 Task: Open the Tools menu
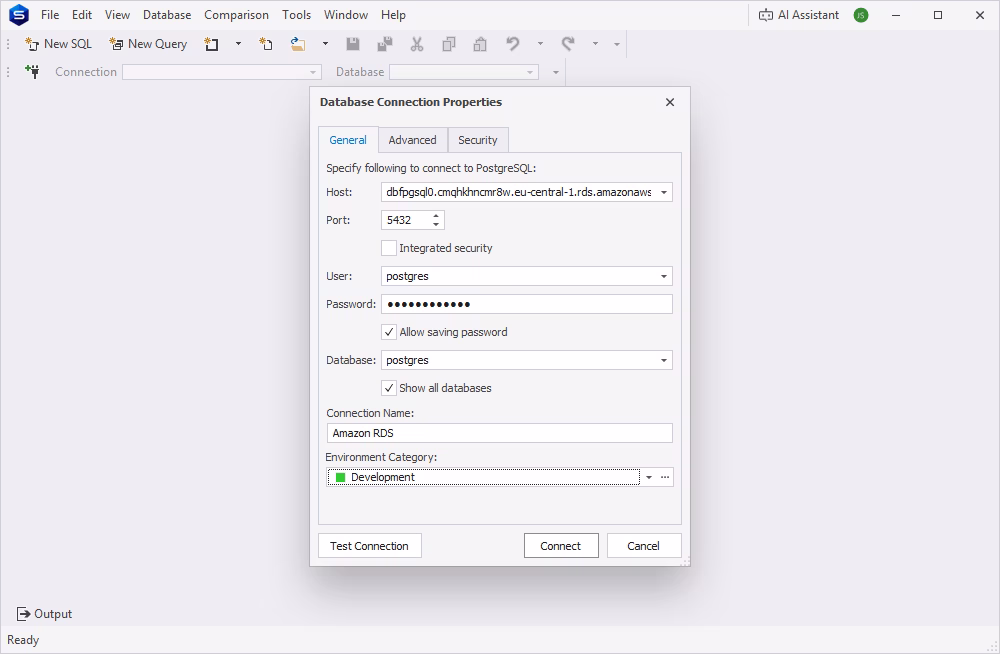coord(297,15)
